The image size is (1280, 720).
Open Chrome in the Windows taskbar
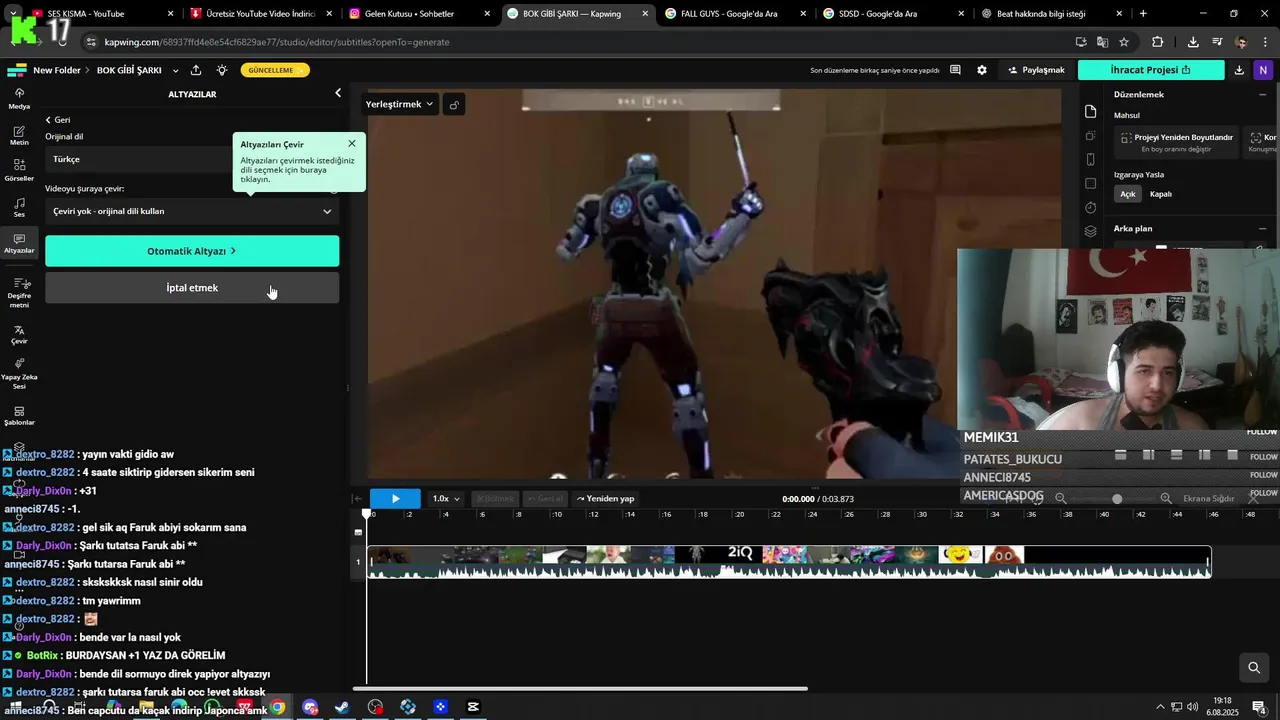click(277, 707)
